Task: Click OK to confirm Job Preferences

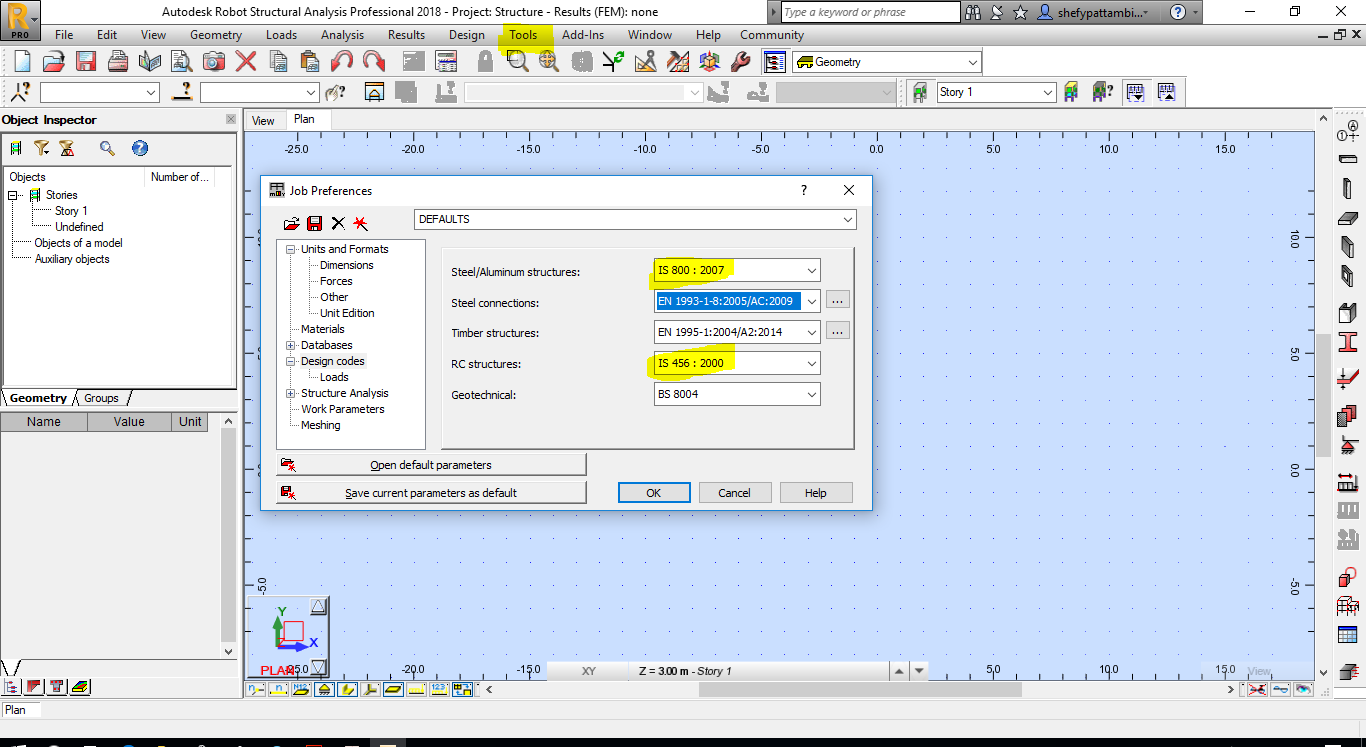Action: point(653,492)
